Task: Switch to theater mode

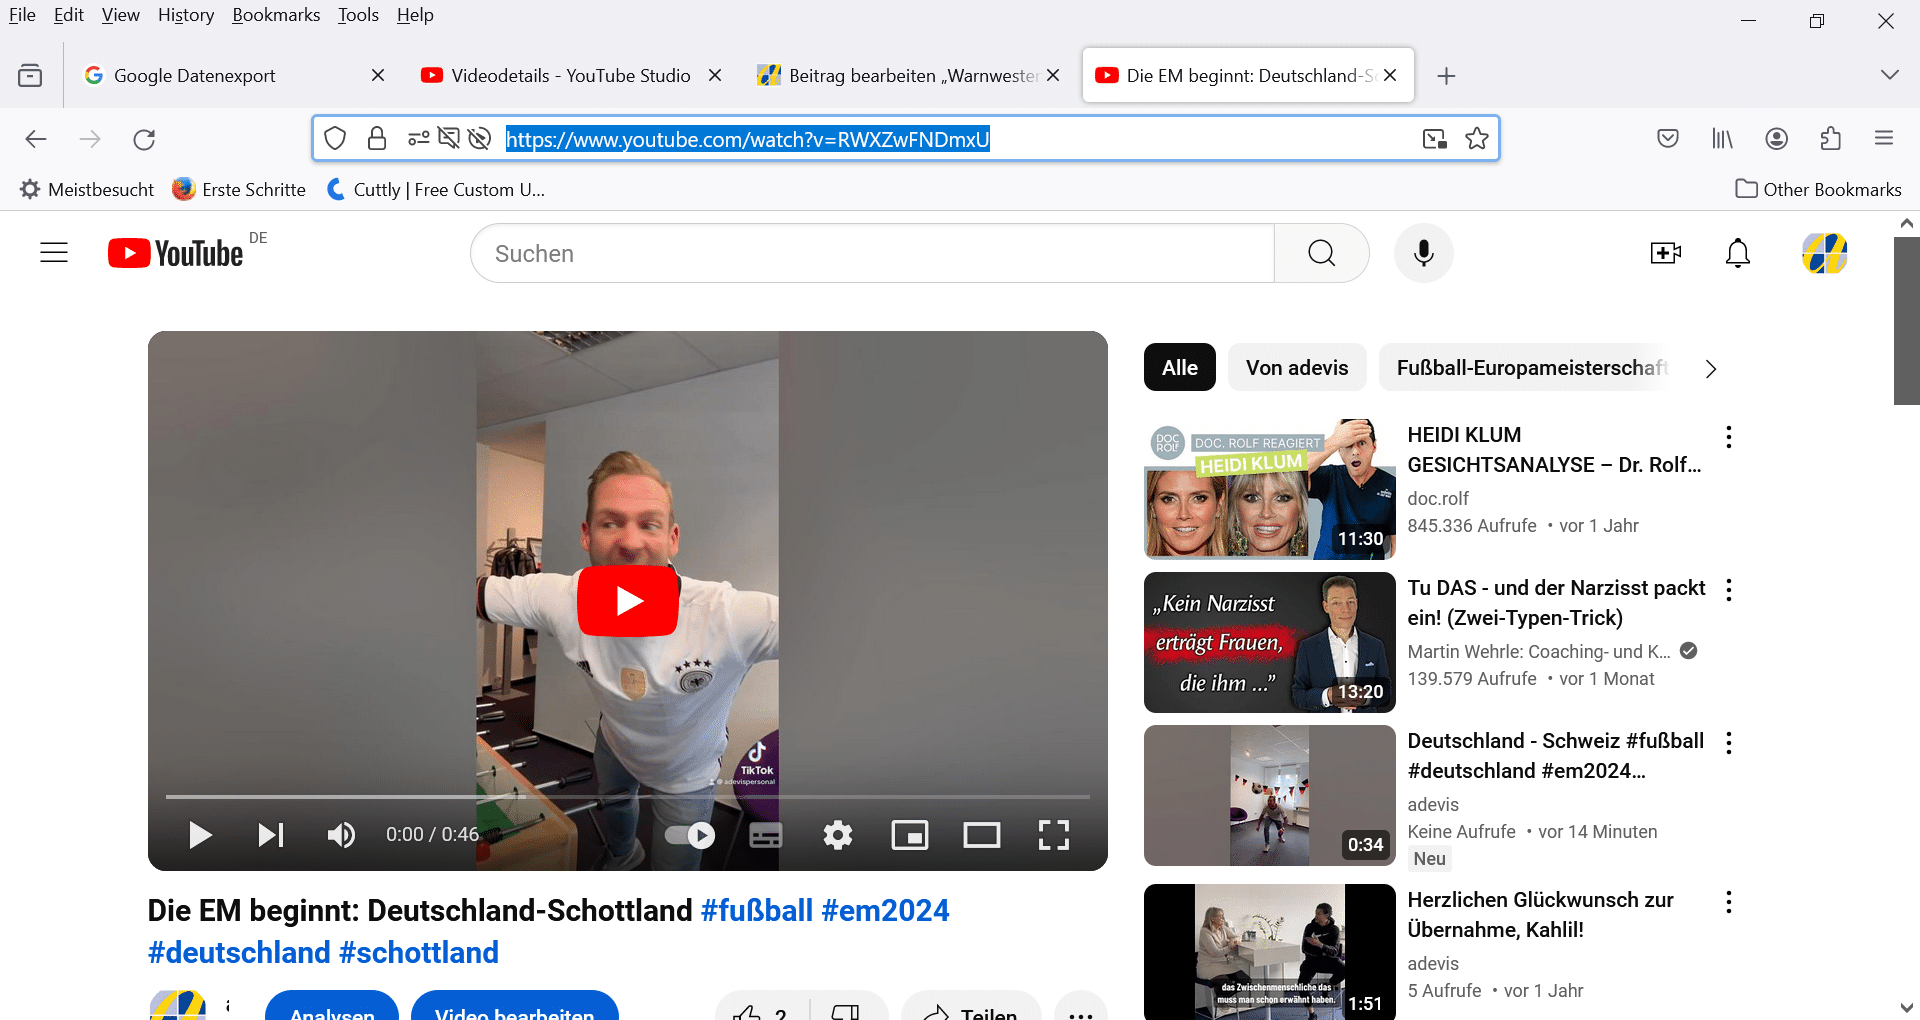Action: coord(982,834)
